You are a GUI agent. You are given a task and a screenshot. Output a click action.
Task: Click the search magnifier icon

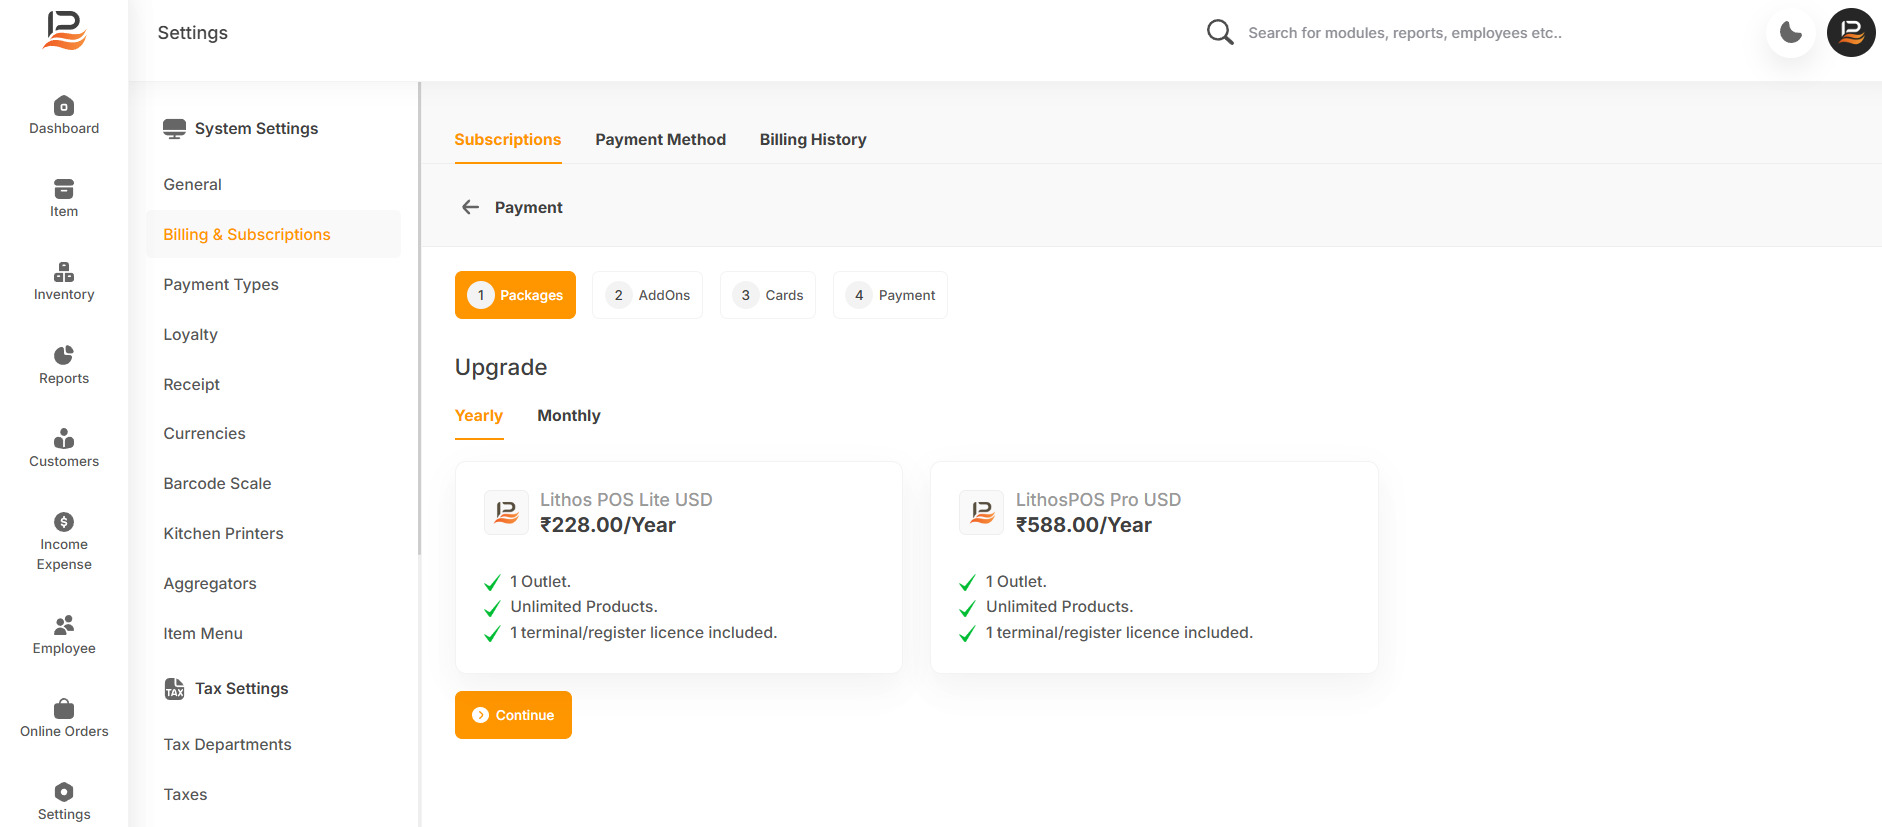[1219, 32]
